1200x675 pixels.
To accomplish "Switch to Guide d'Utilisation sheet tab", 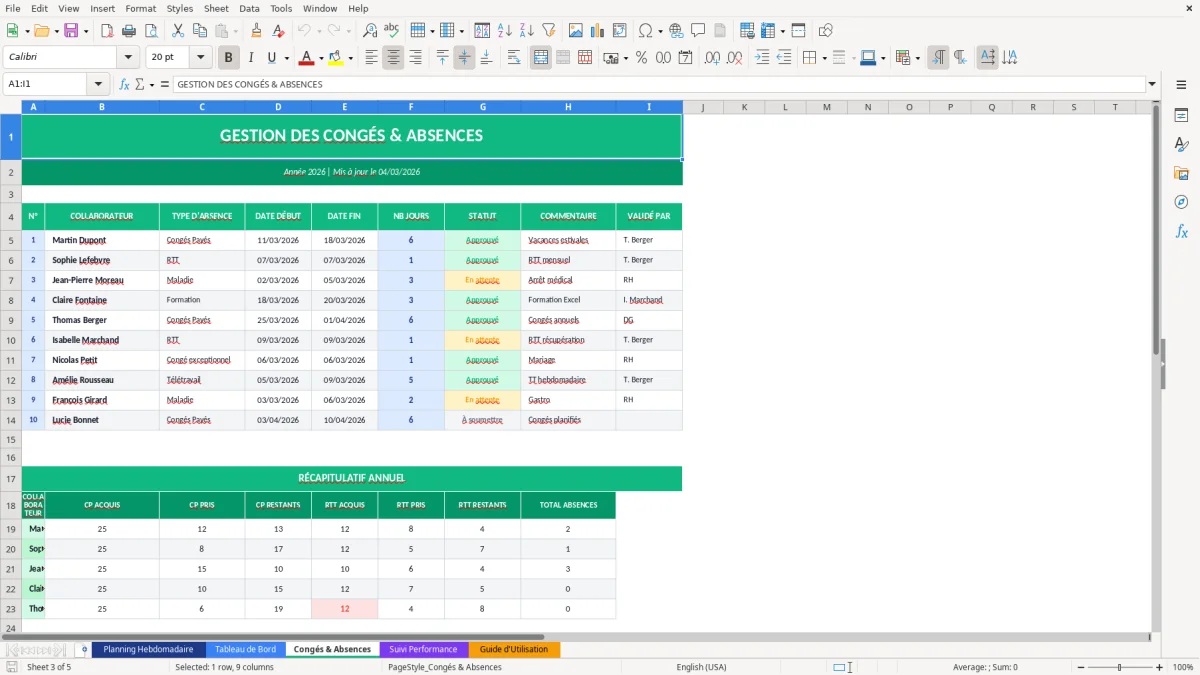I will (x=514, y=650).
